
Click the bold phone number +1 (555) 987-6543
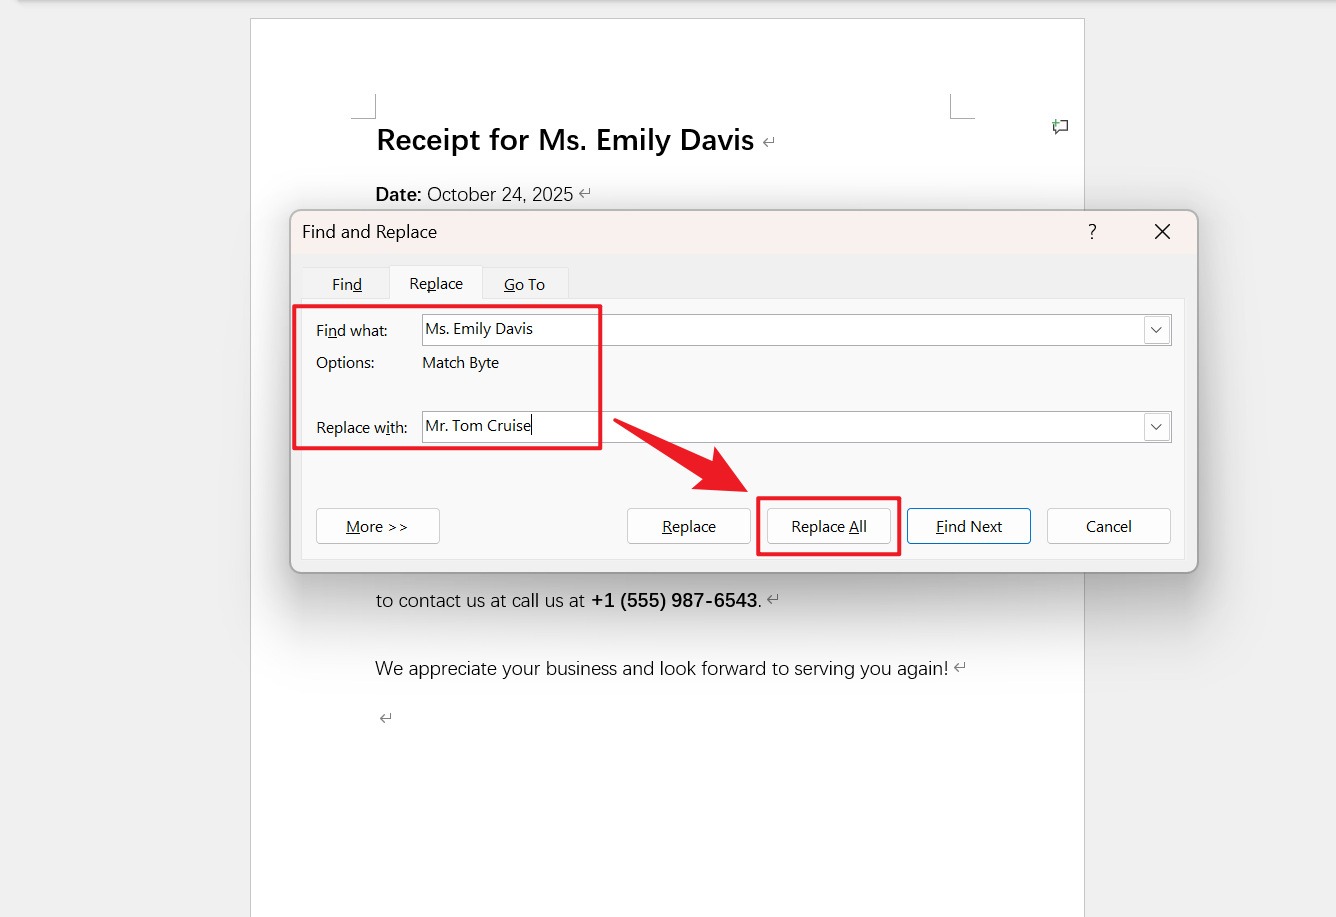(x=674, y=601)
